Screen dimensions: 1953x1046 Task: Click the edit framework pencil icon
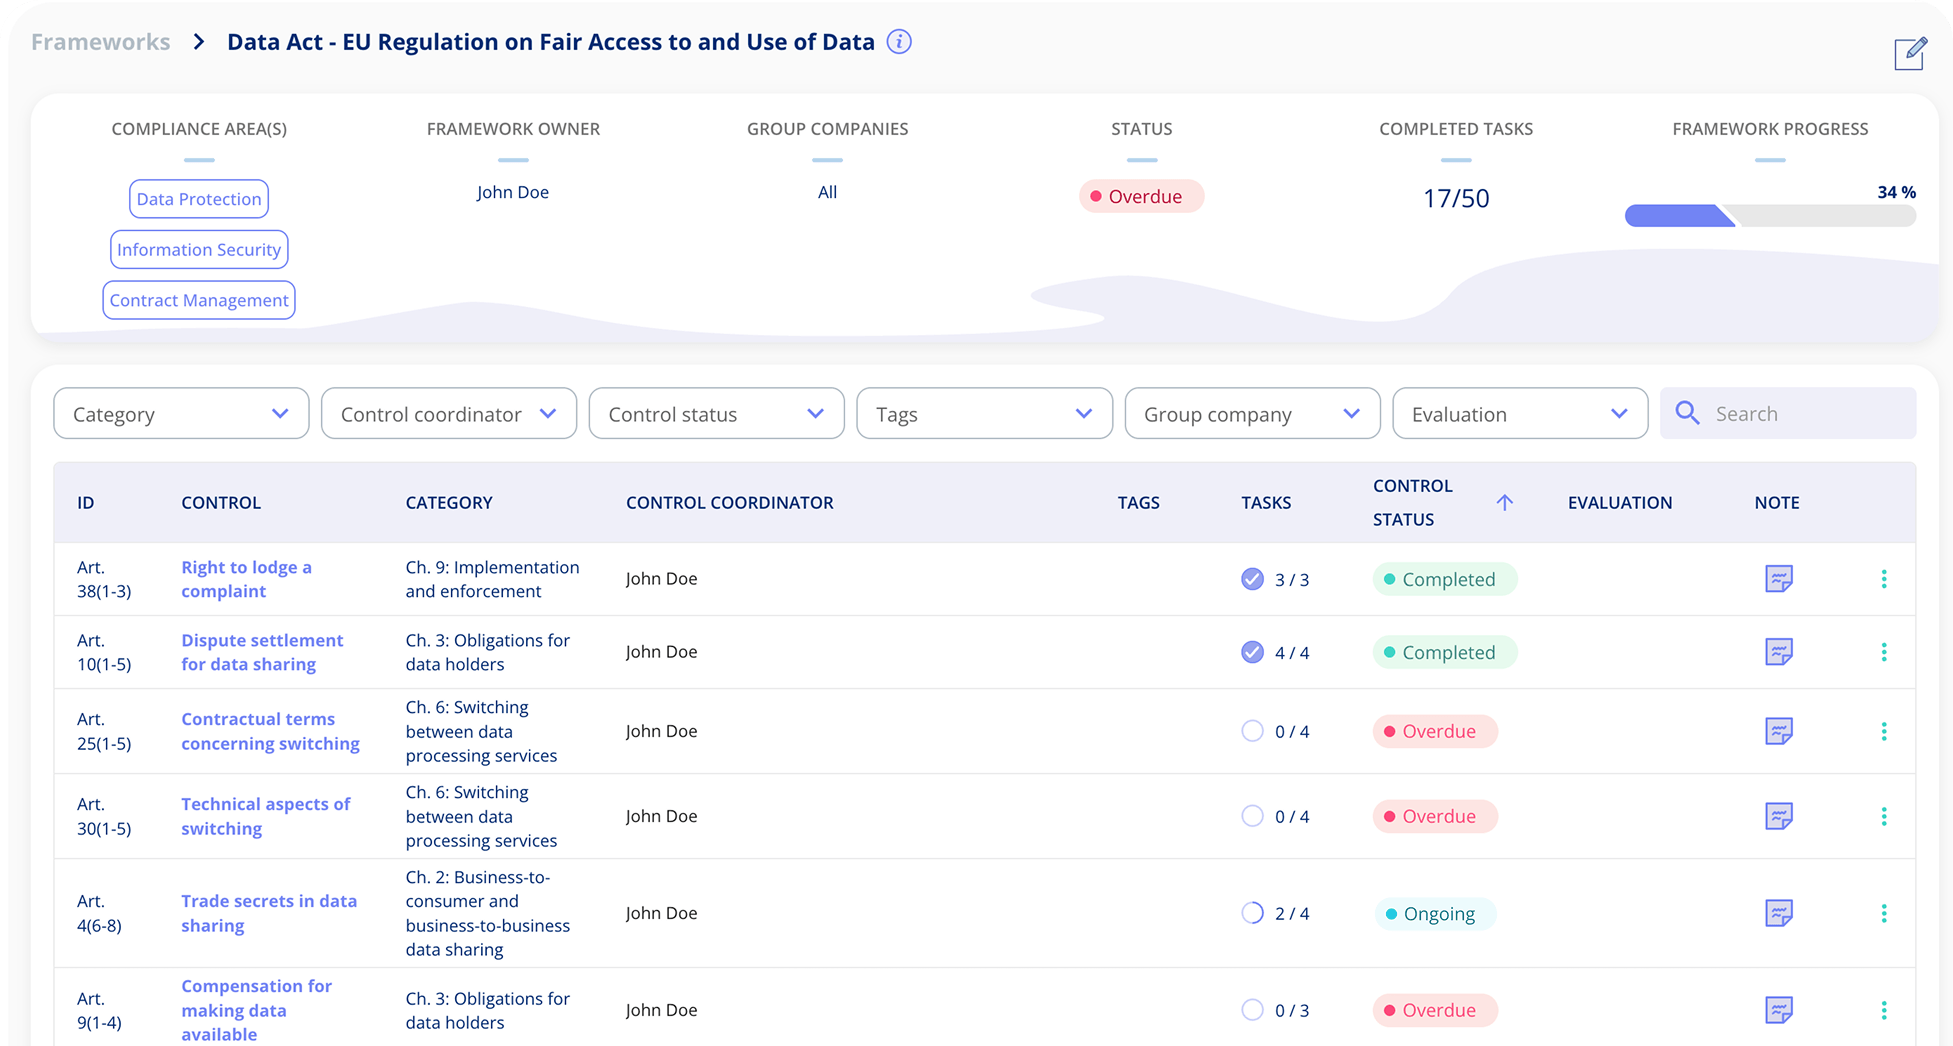coord(1910,54)
